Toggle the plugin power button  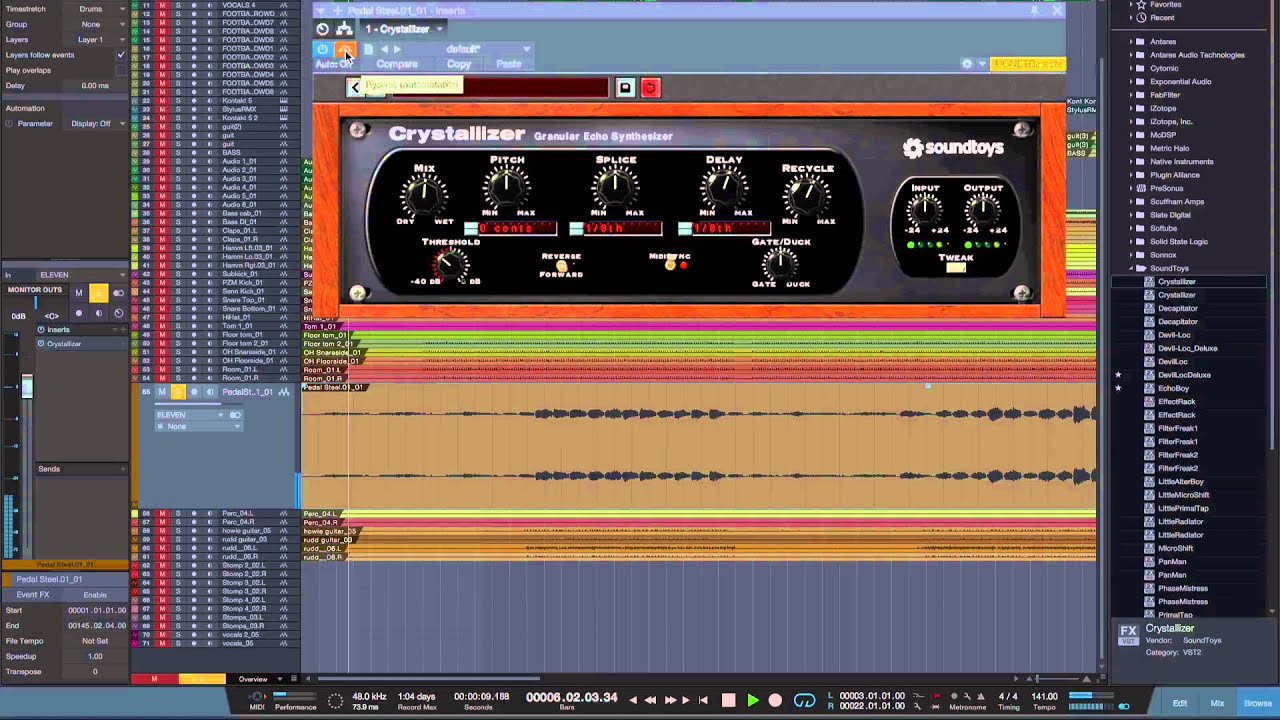tap(322, 49)
